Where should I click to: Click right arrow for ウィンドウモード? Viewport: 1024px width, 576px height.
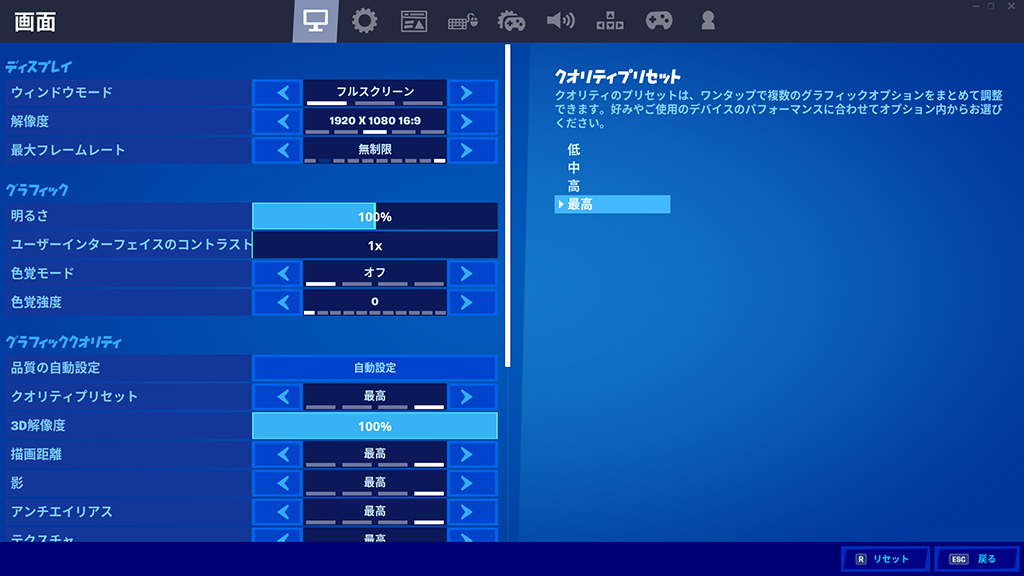(x=472, y=93)
